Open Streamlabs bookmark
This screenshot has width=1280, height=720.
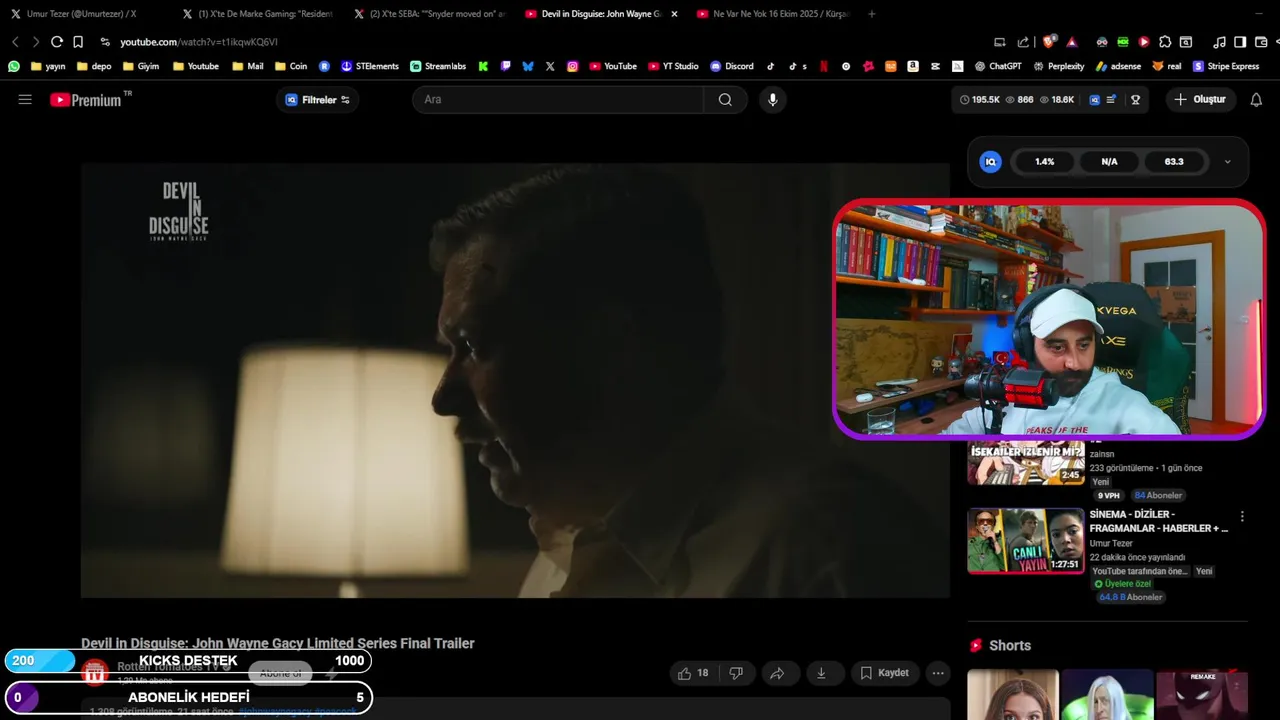point(438,66)
